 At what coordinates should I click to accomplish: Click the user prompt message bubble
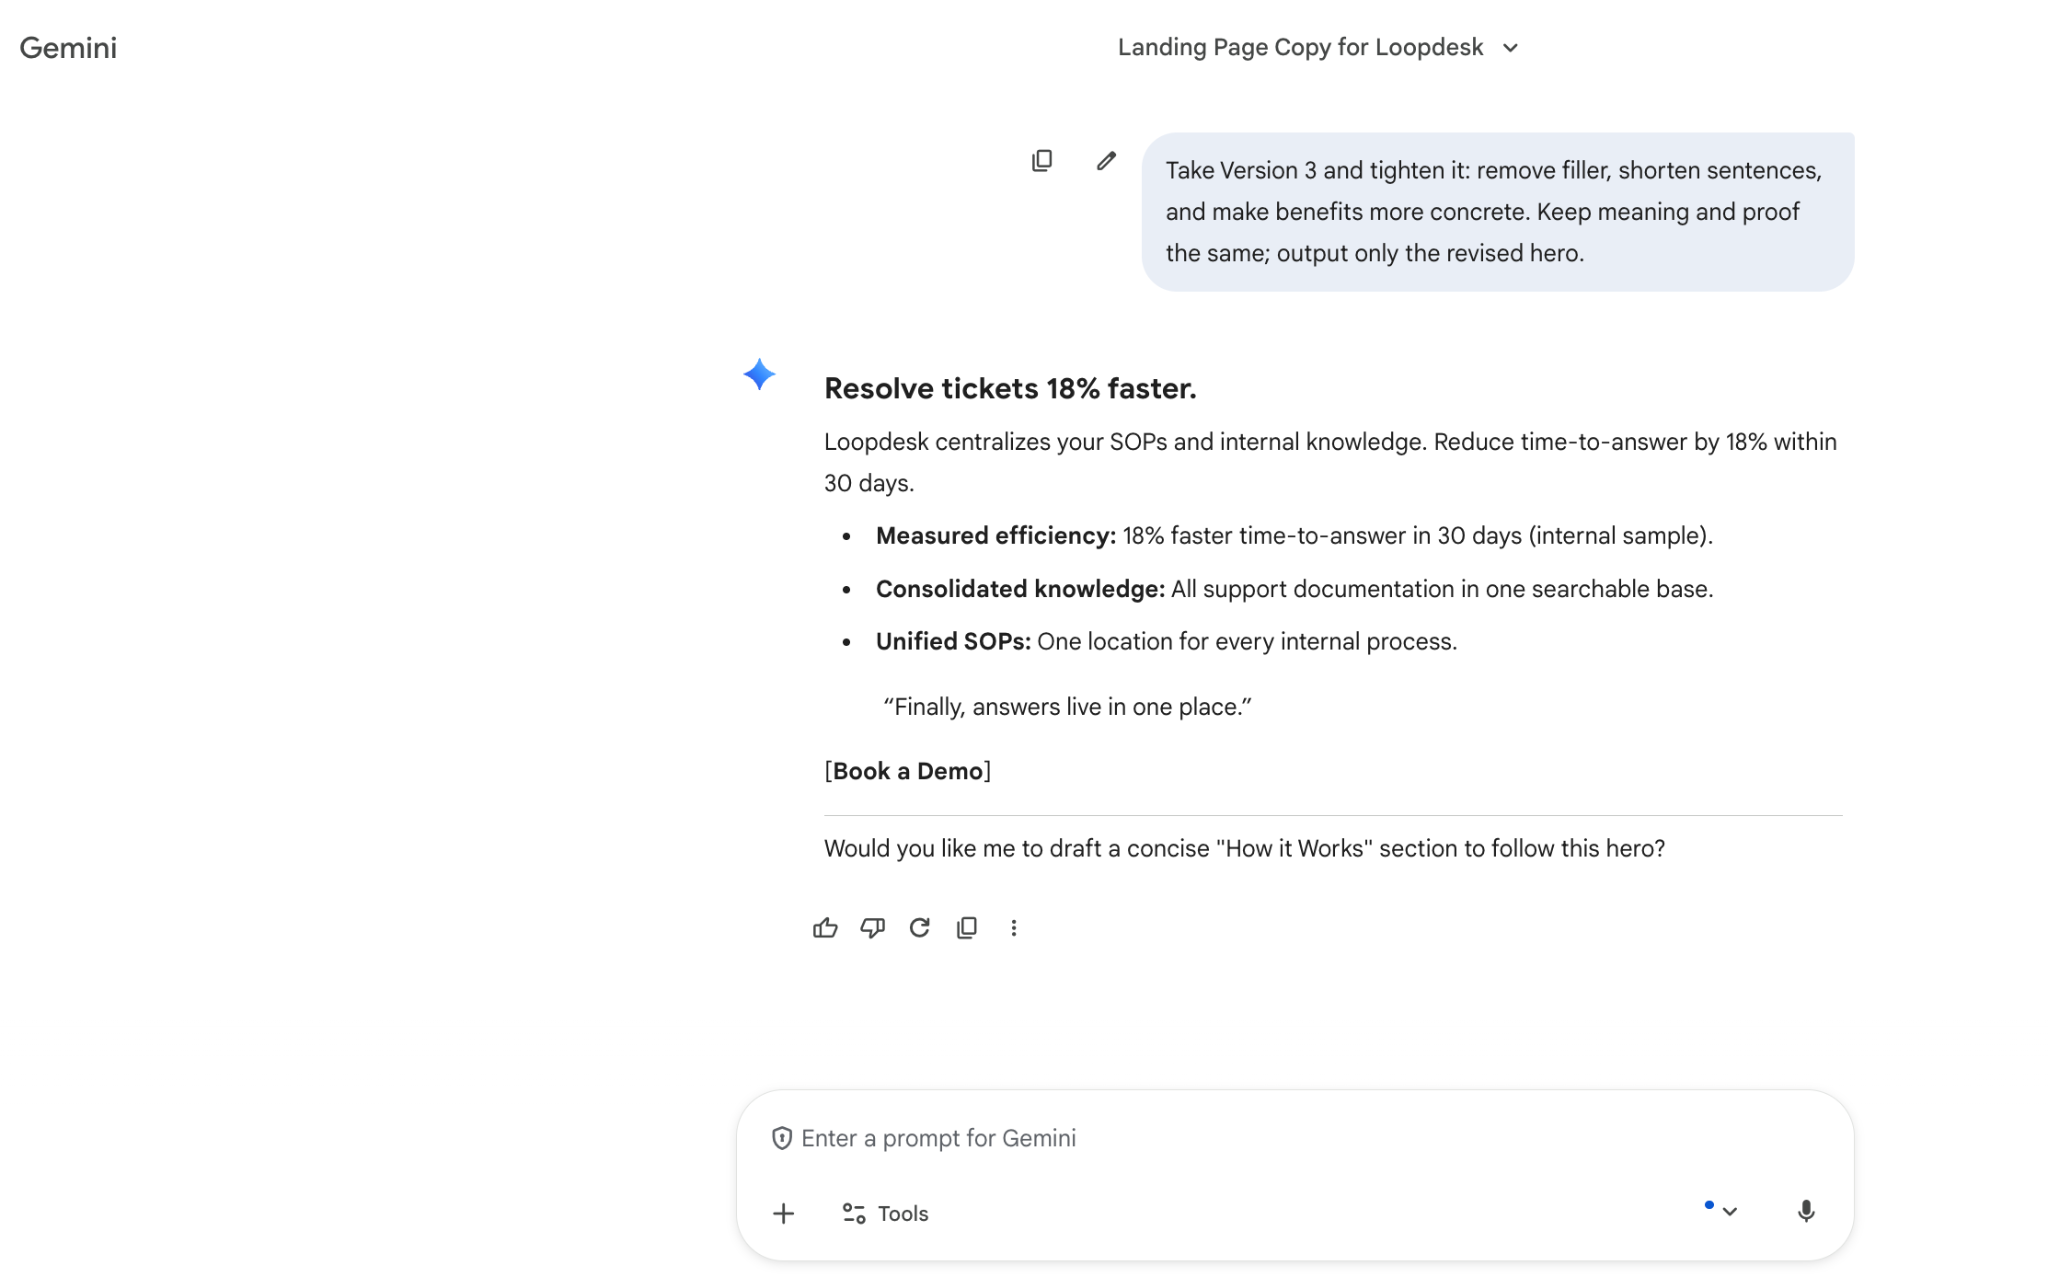click(1496, 211)
